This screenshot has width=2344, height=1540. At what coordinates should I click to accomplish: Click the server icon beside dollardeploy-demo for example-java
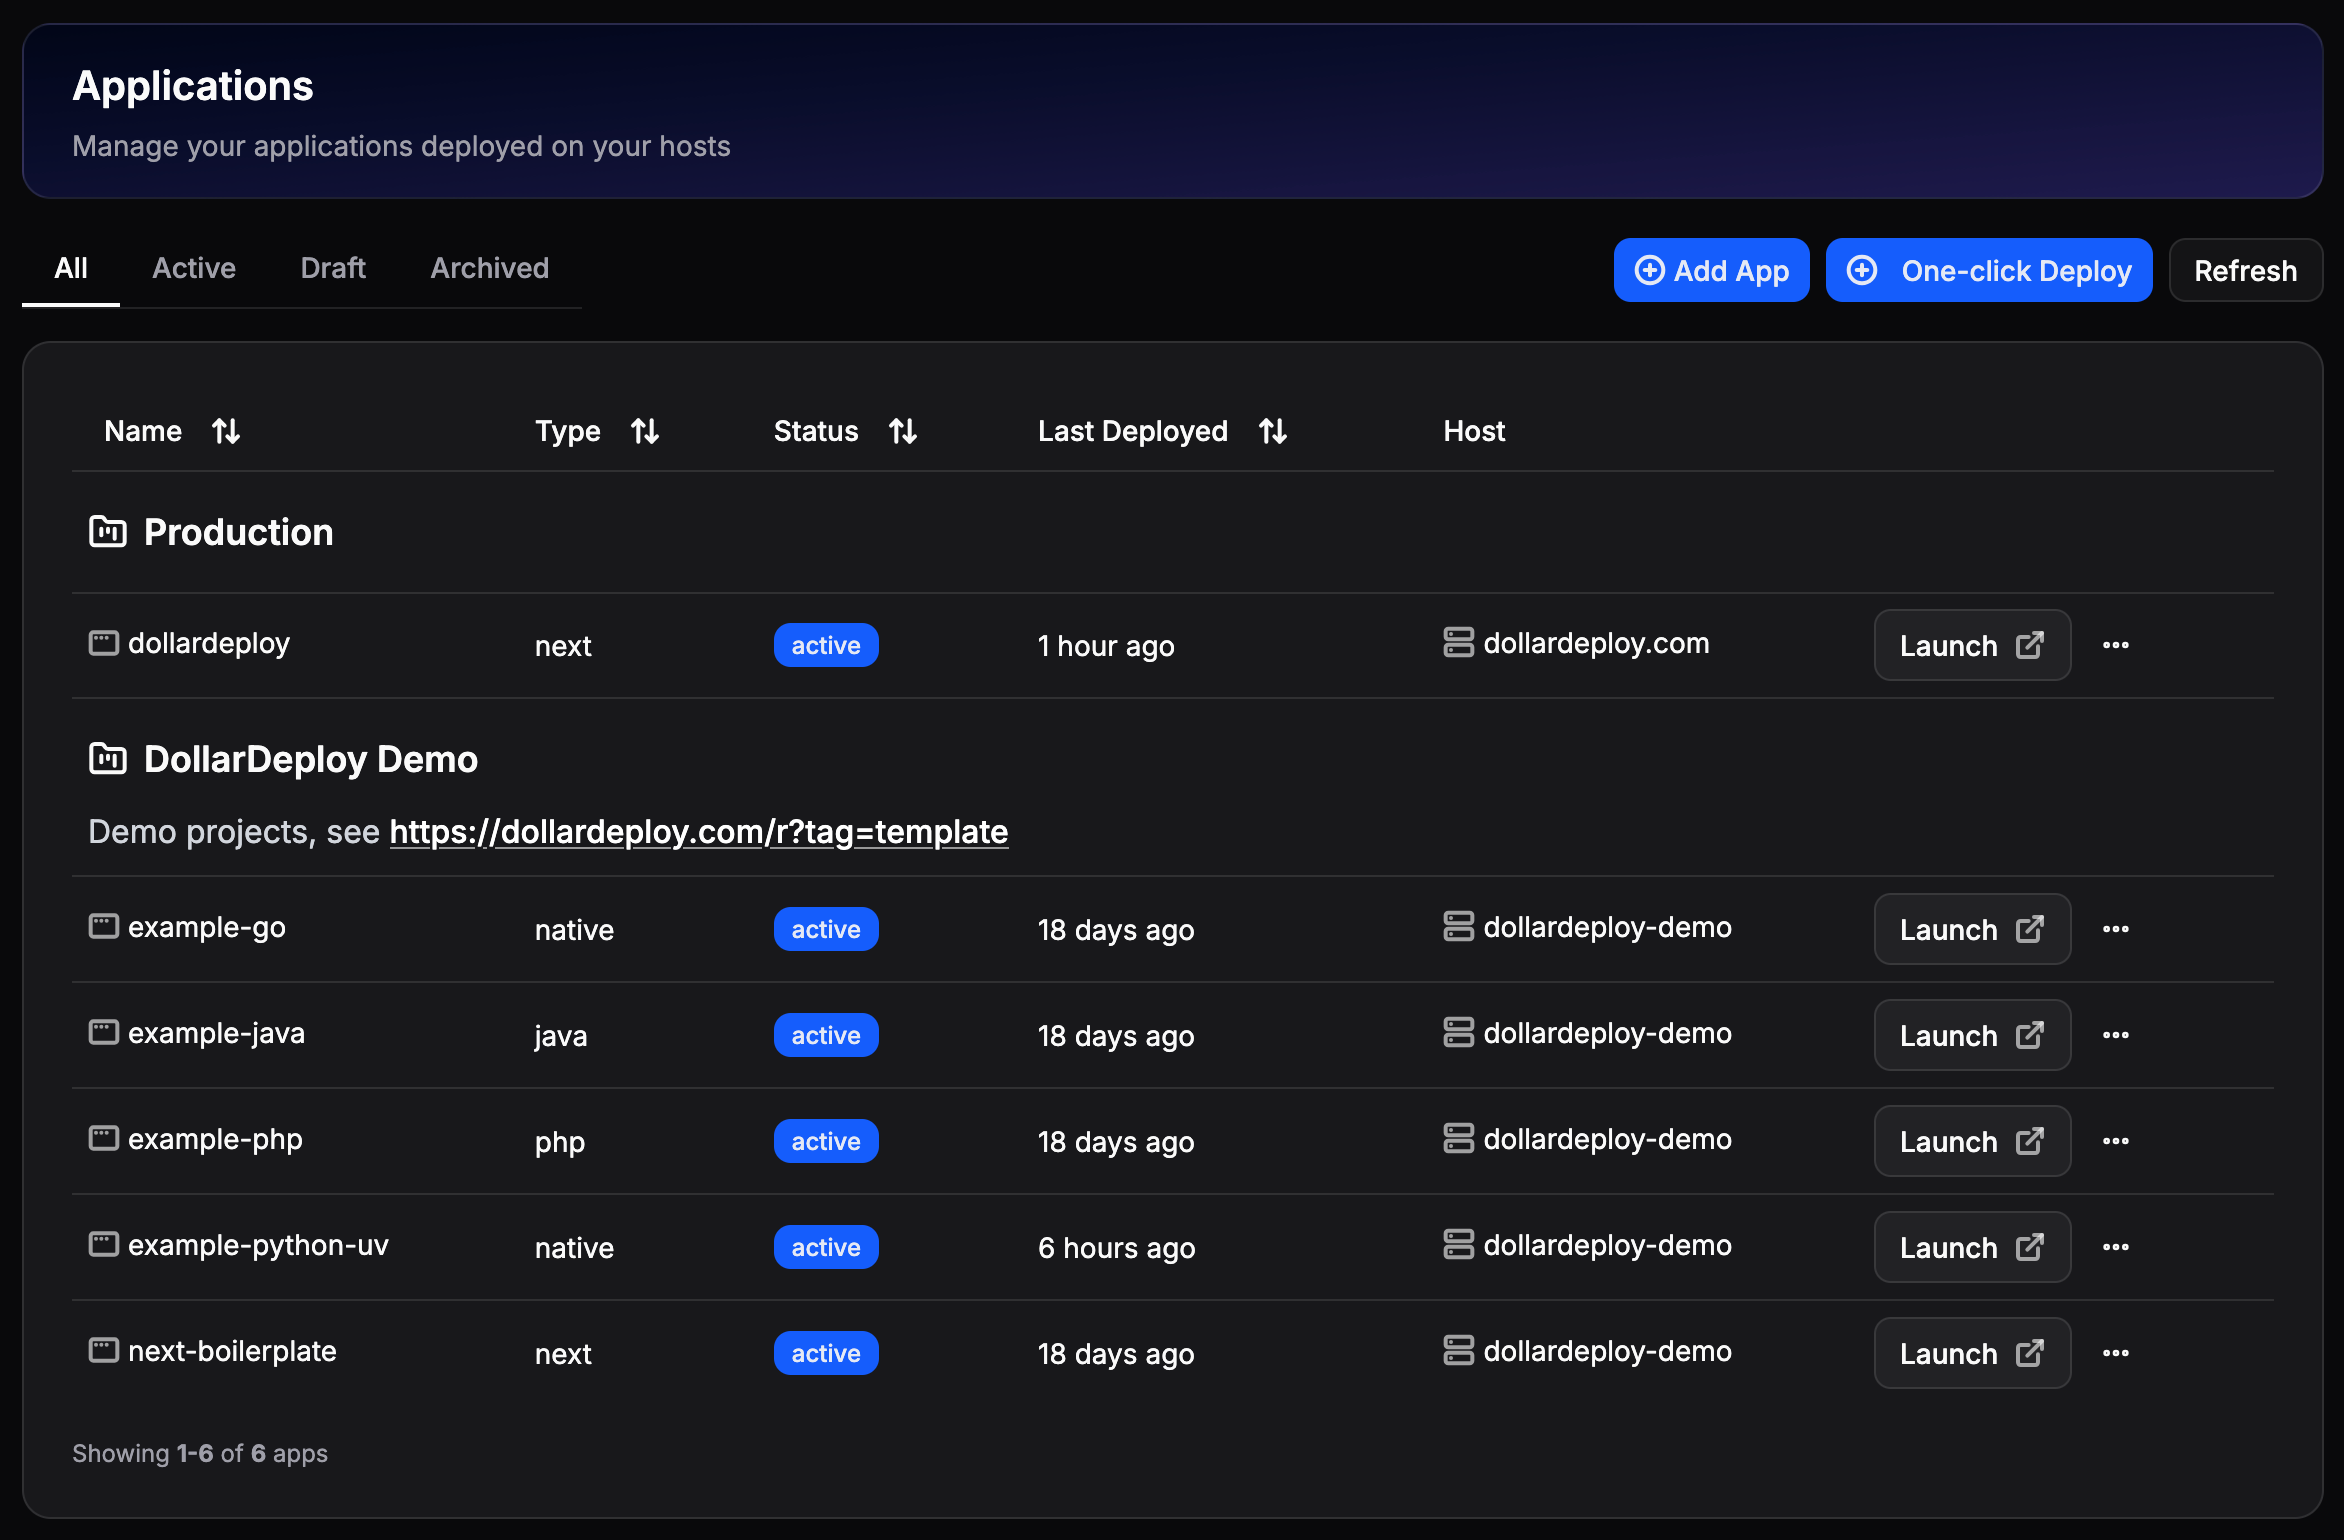click(1459, 1033)
